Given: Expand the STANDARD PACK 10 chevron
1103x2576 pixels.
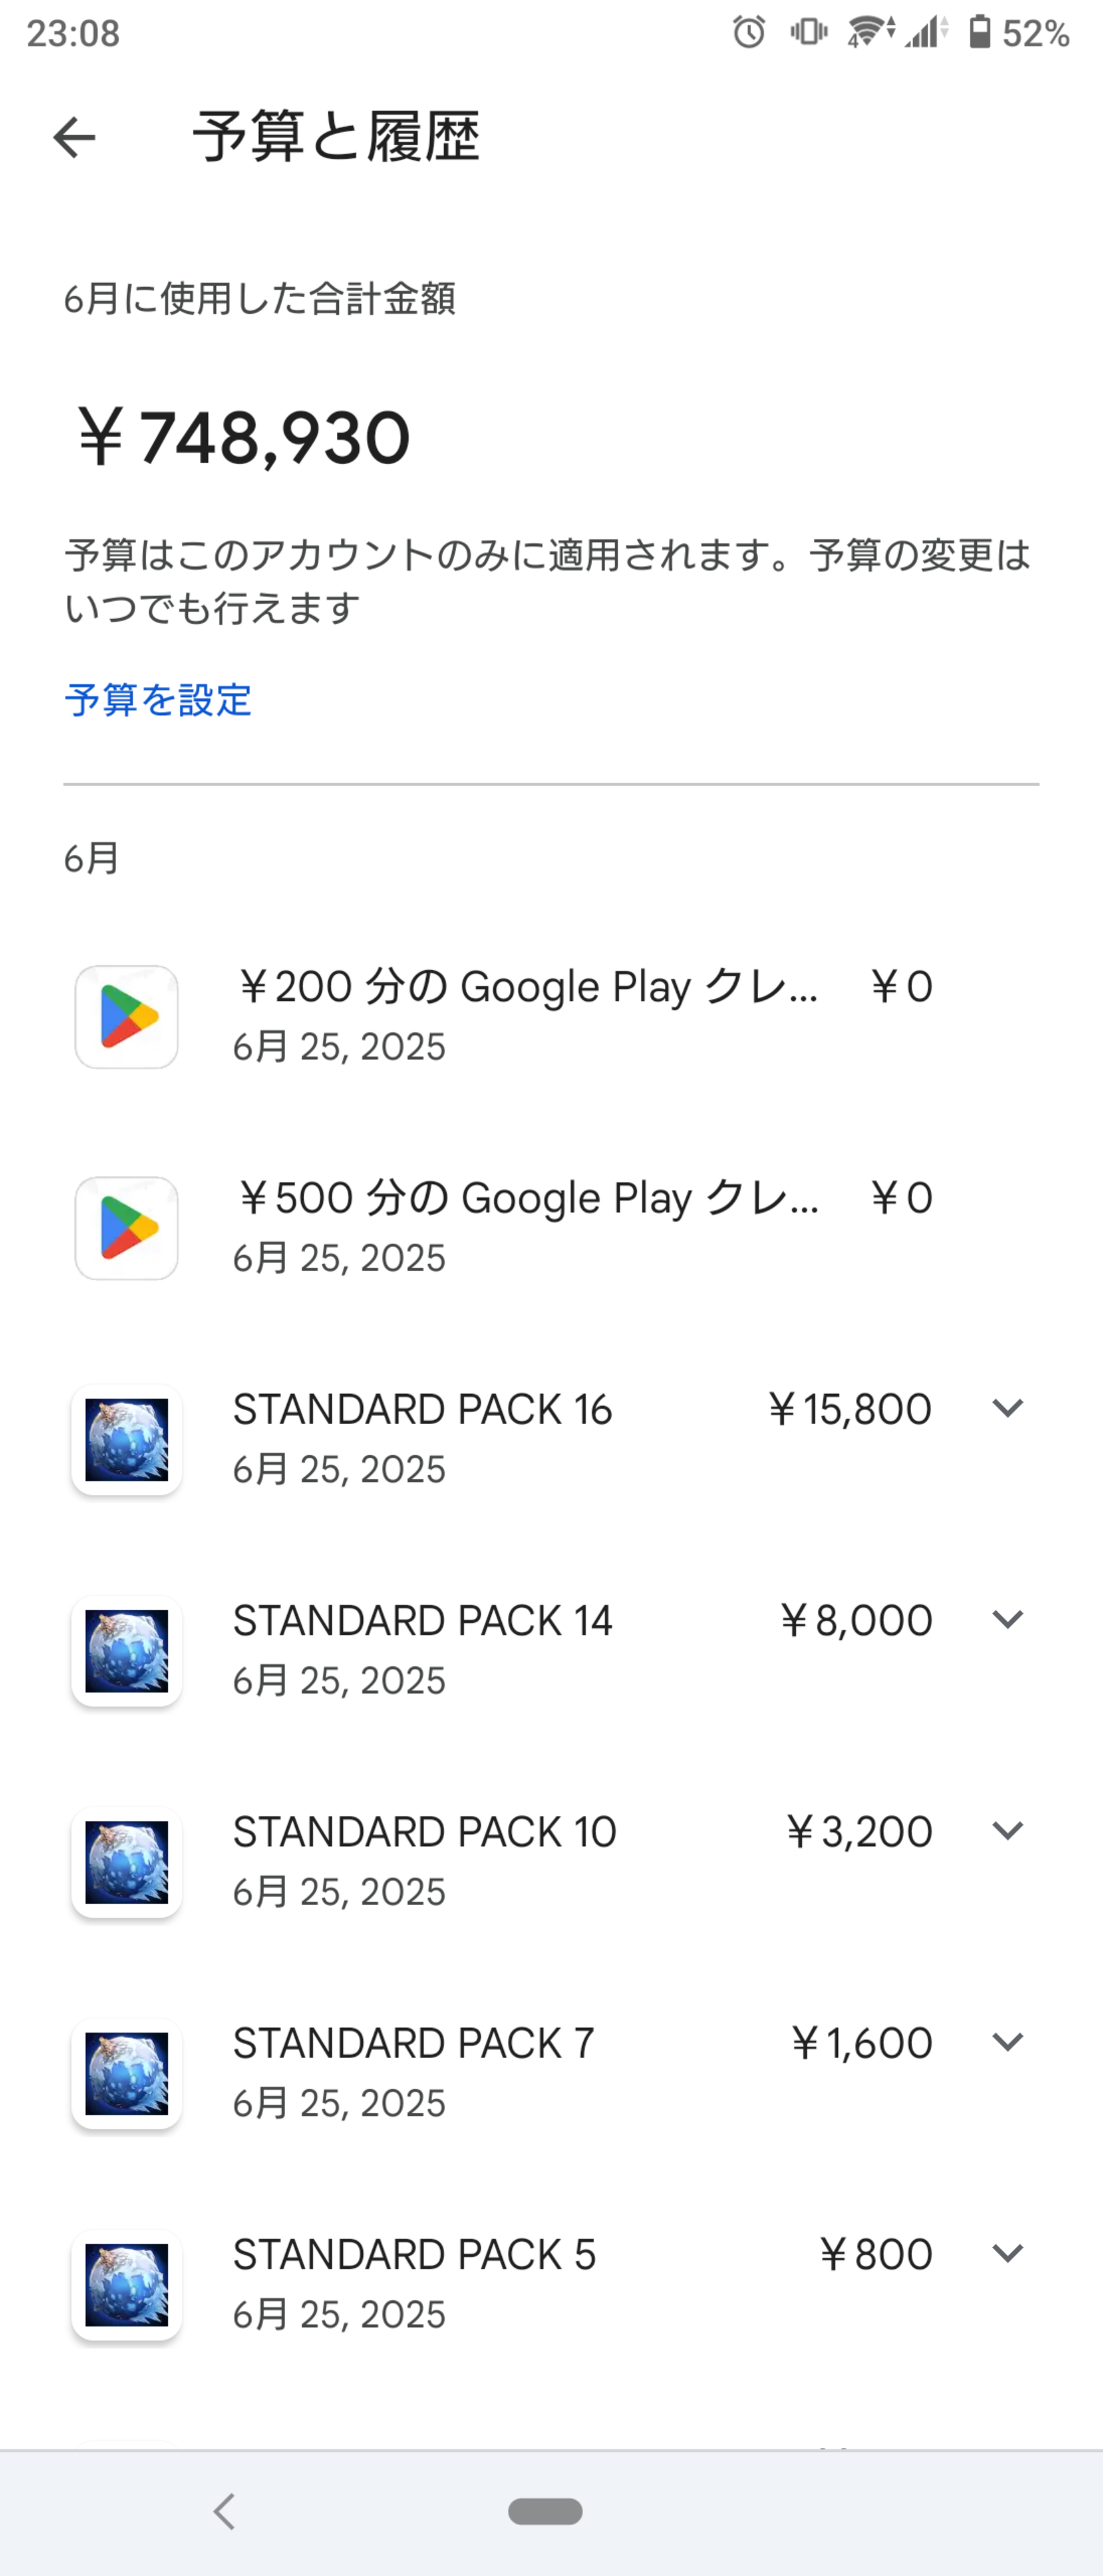Looking at the screenshot, I should [1007, 1830].
